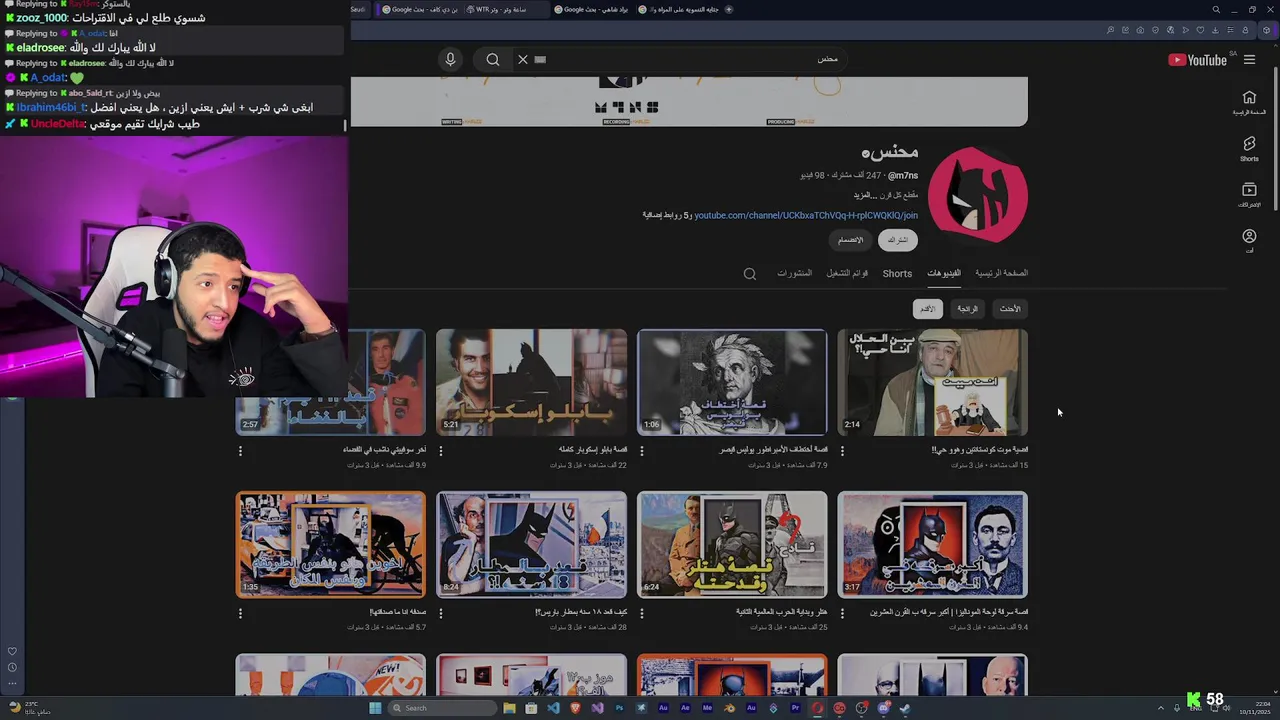Click the Windows Start button
Viewport: 1280px width, 720px height.
tap(375, 708)
